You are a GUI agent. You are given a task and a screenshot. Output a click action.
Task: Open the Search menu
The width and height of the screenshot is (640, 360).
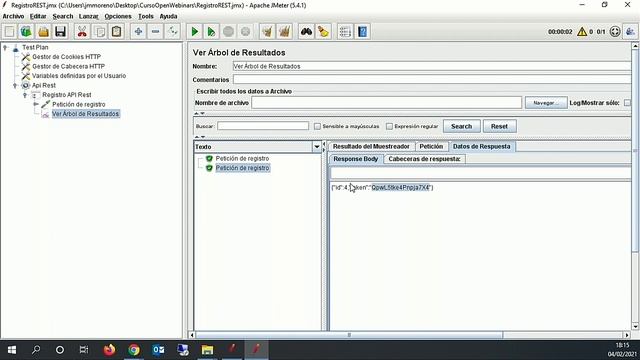(63, 16)
